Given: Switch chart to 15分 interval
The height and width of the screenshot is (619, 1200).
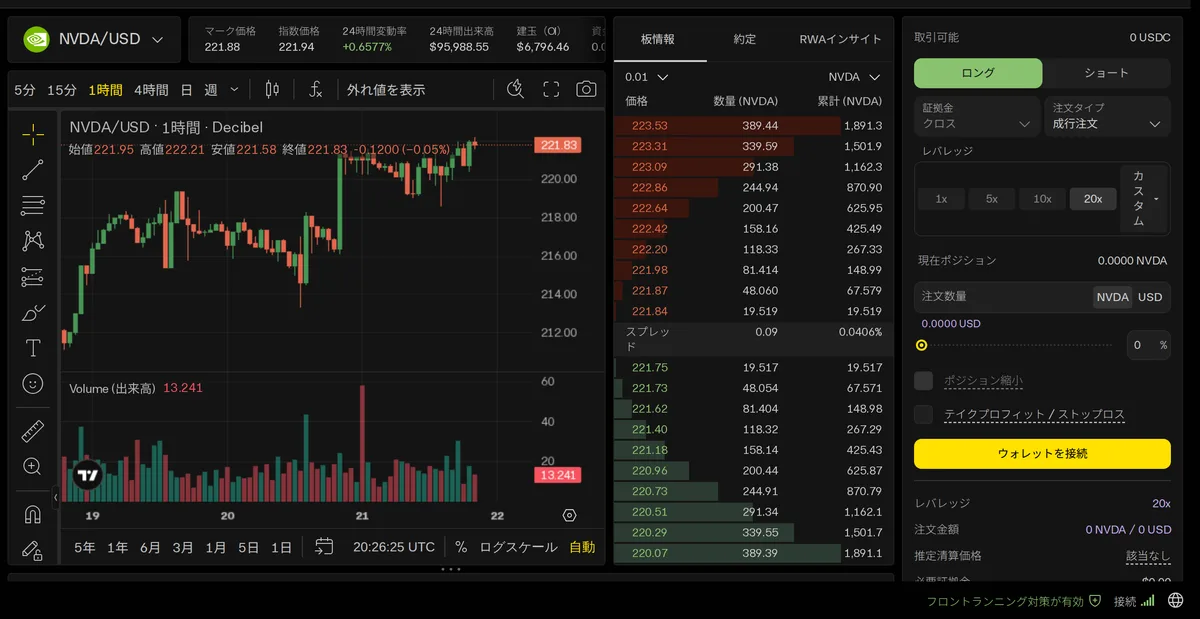Looking at the screenshot, I should pos(62,90).
